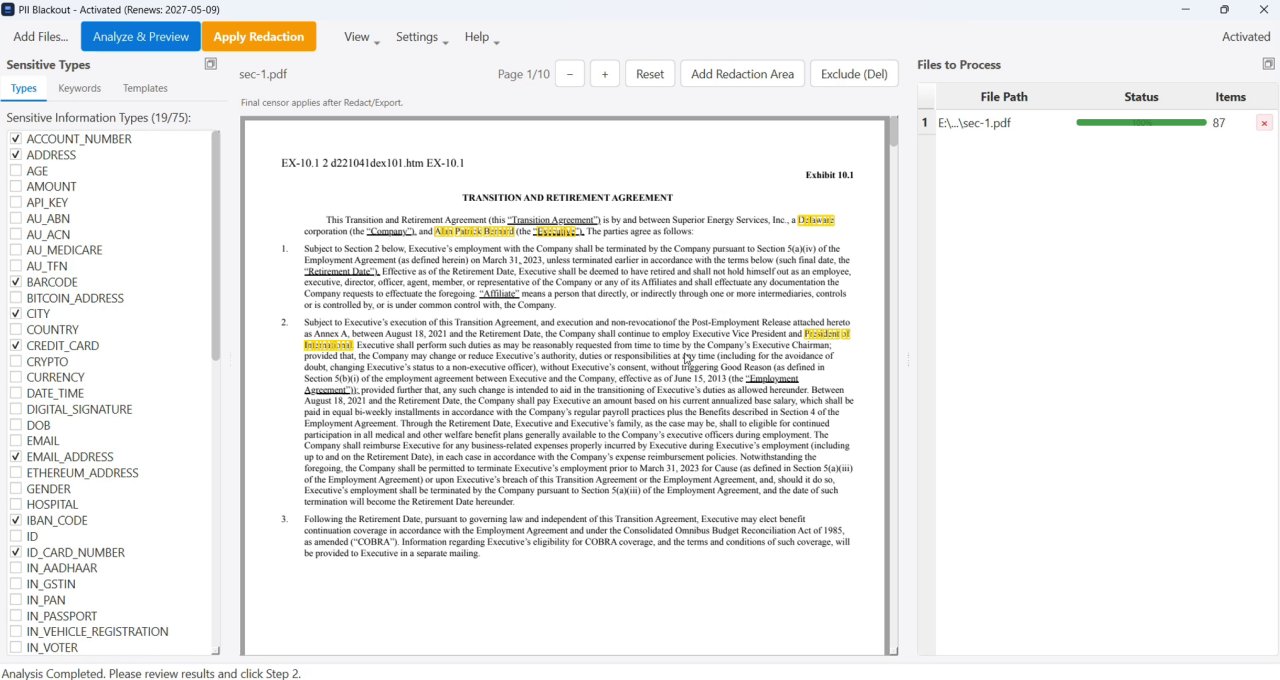
Task: Click the items count 87
Action: click(x=1218, y=123)
